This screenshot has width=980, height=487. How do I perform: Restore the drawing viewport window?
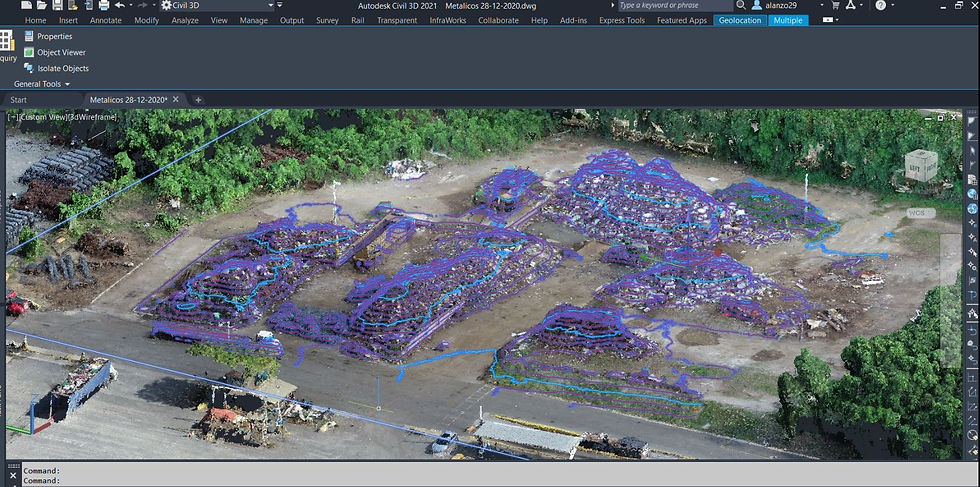[x=941, y=118]
